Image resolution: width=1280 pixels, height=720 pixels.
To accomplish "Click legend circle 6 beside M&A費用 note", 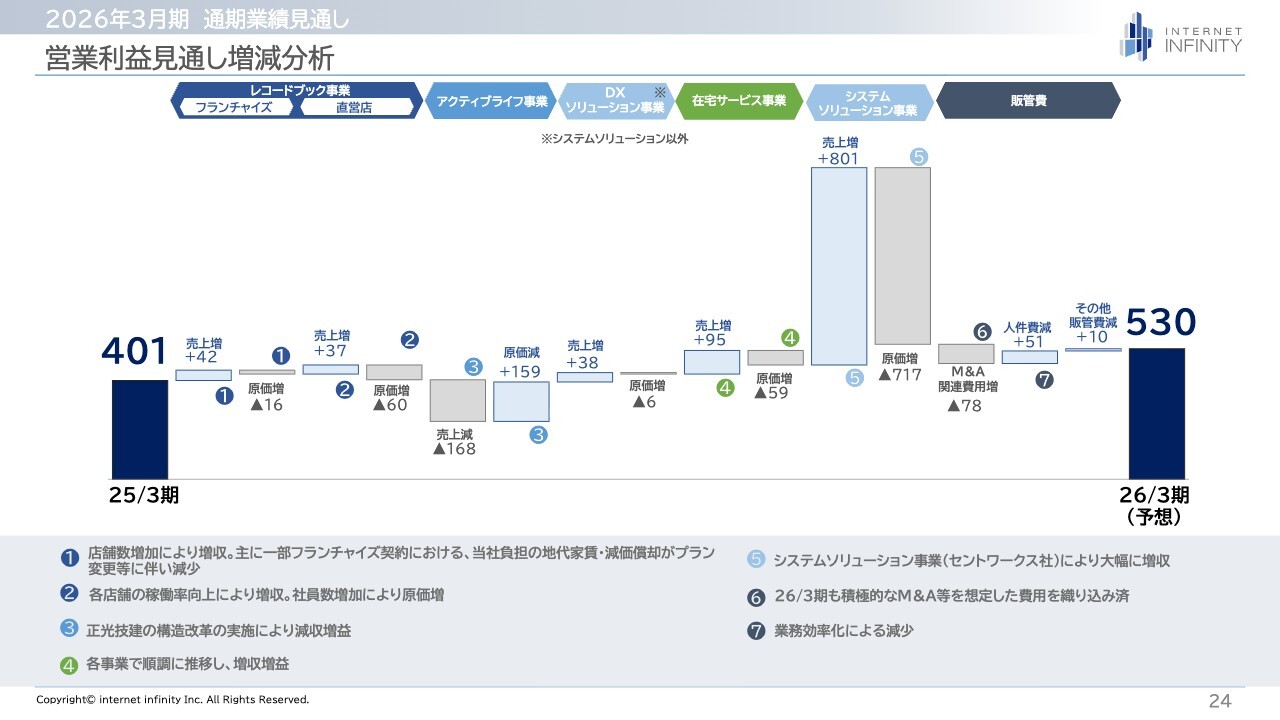I will 756,597.
